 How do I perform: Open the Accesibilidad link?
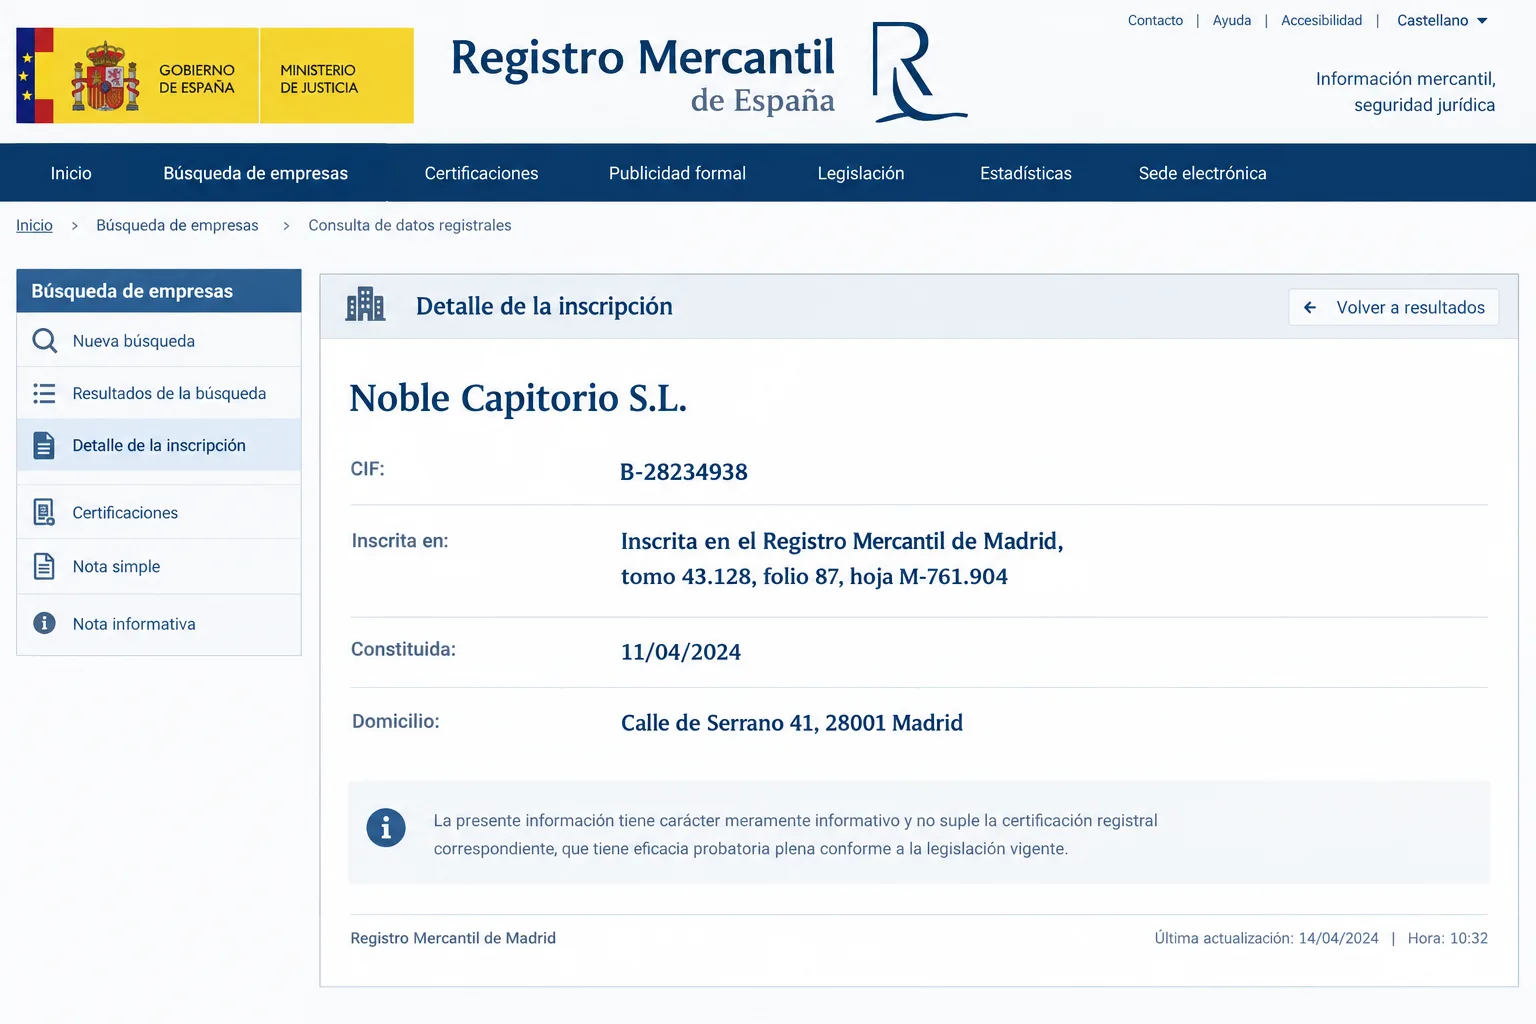[x=1321, y=20]
